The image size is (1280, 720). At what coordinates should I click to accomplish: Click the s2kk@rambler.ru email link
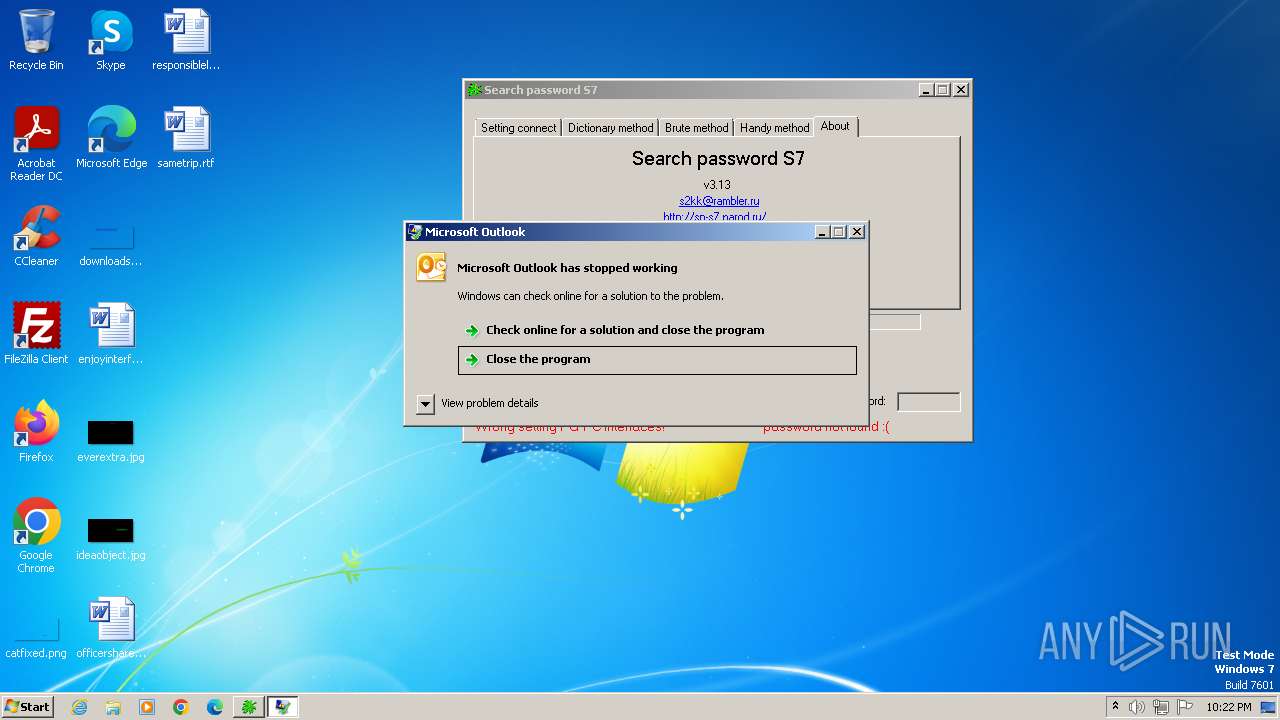tap(719, 201)
